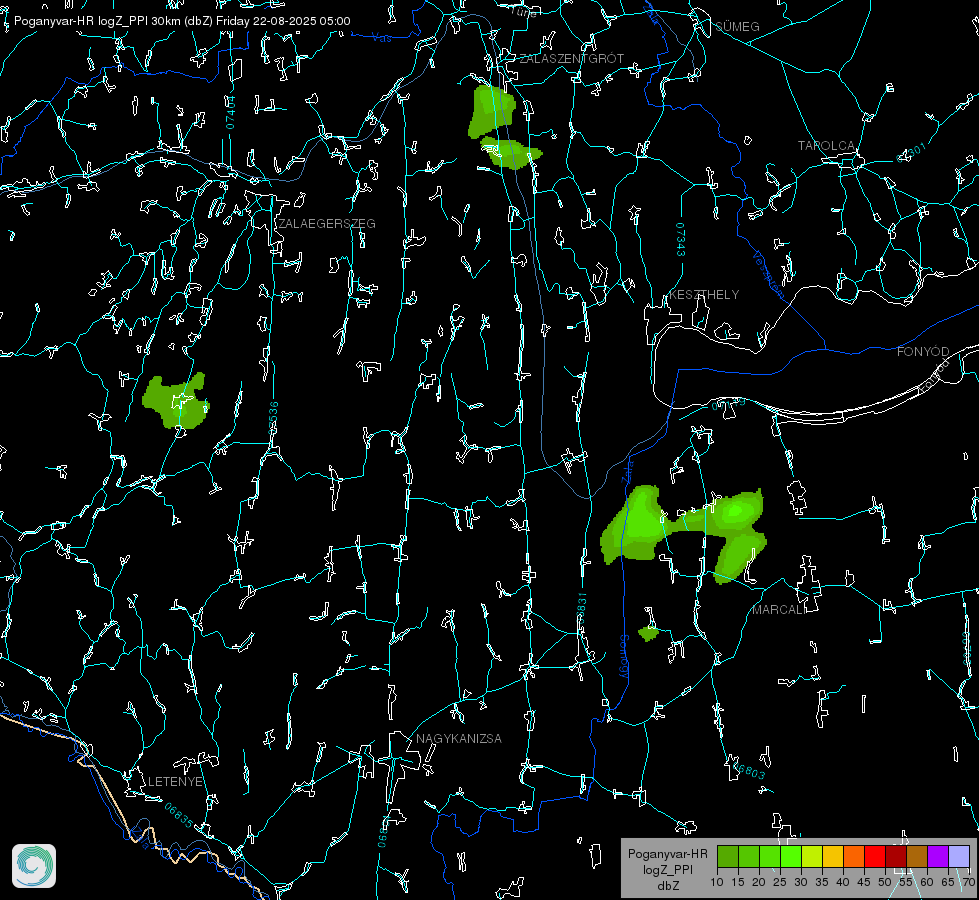Click the Somogy label along the blue line
This screenshot has width=979, height=900.
[624, 656]
